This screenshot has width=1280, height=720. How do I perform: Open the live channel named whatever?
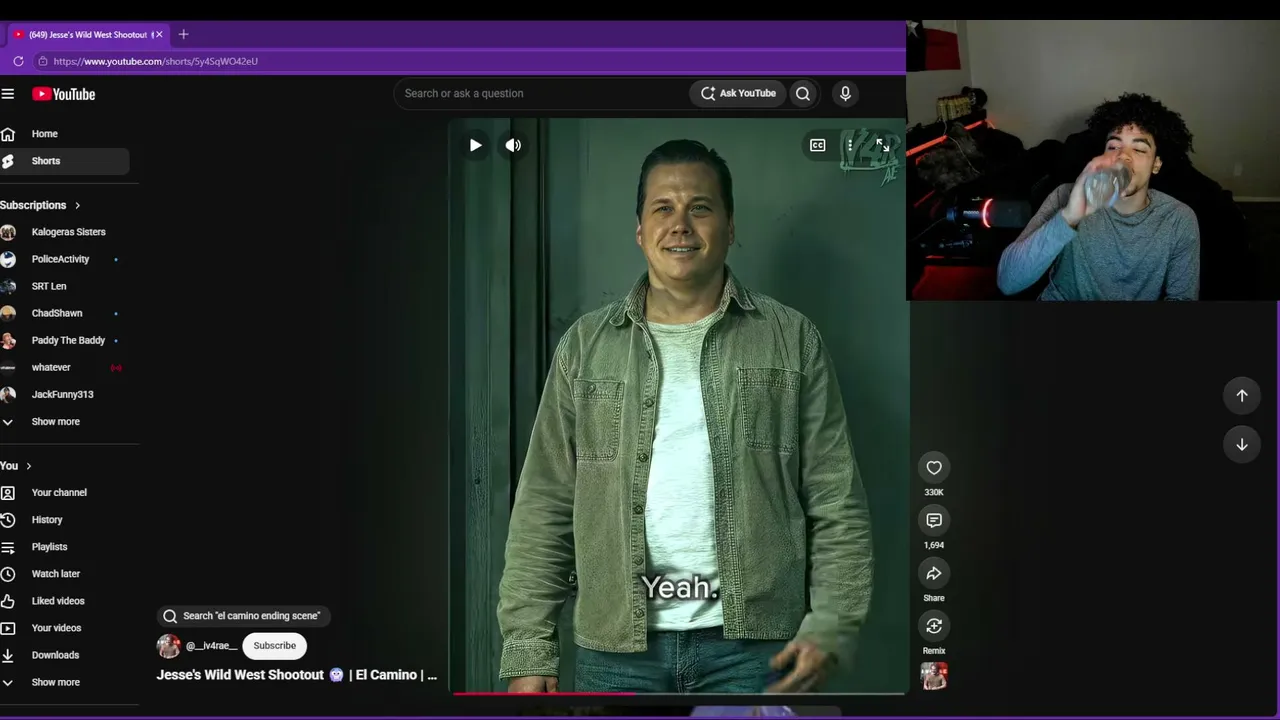[x=65, y=367]
